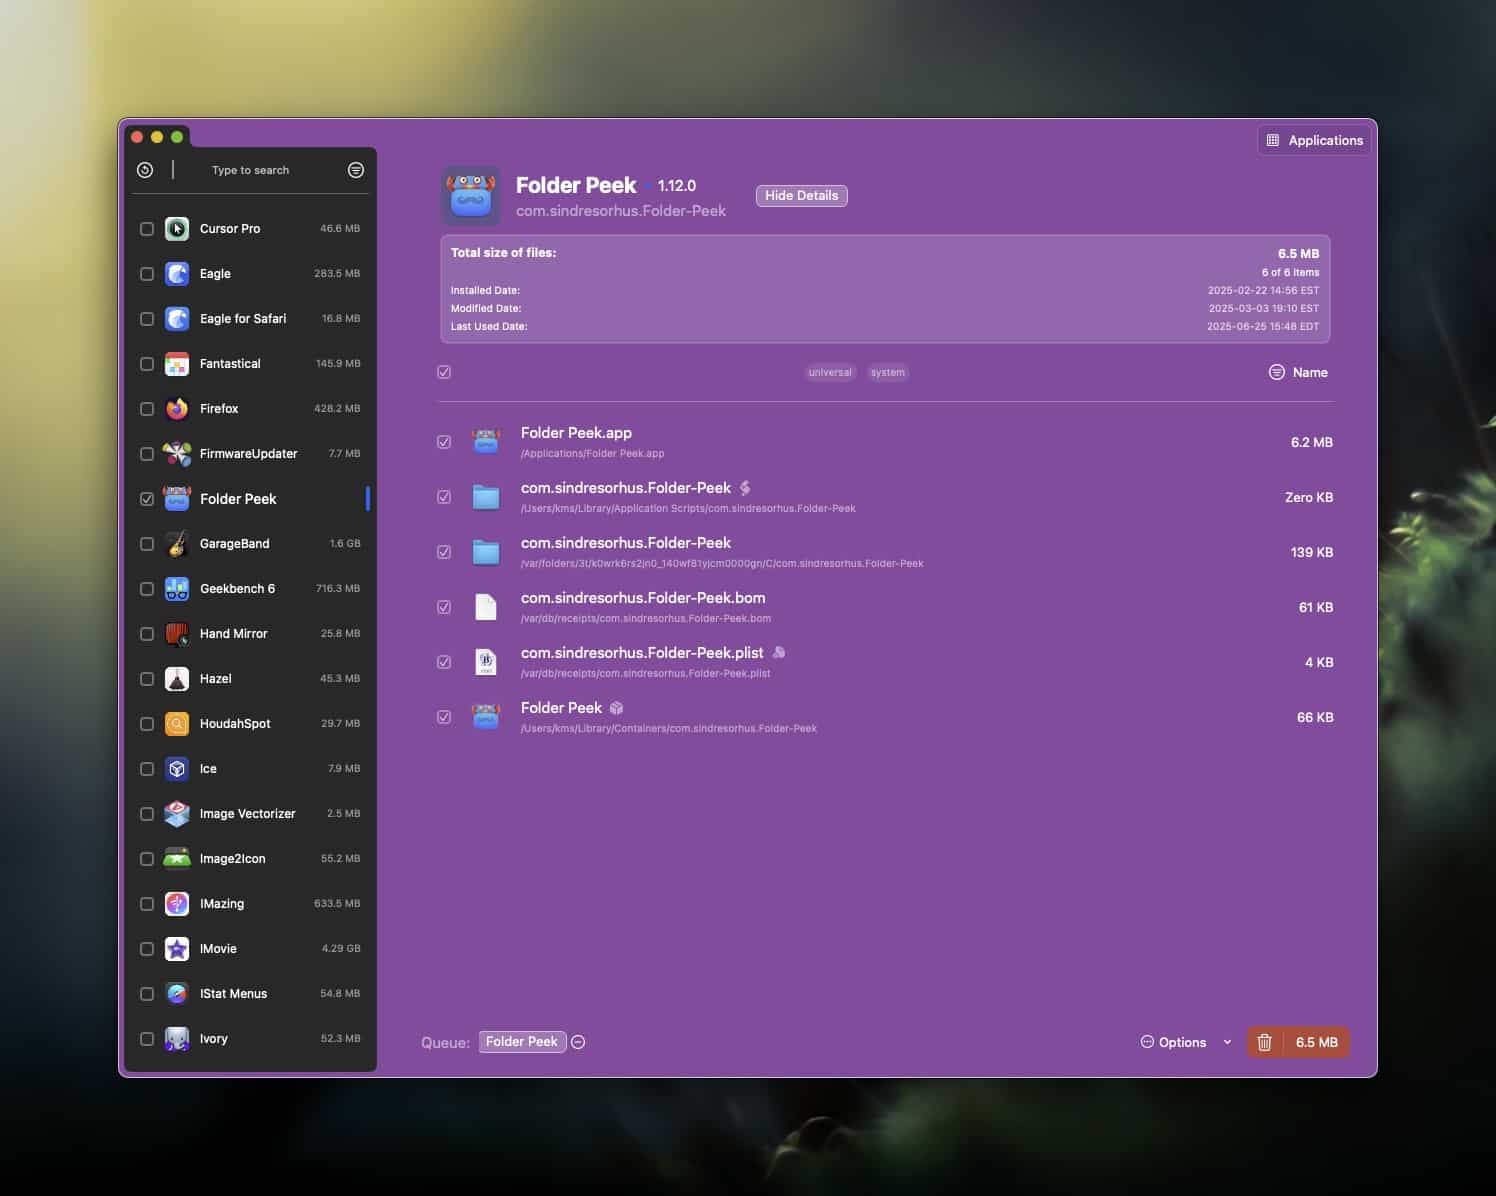Open the sidebar filter icon next to search
Viewport: 1496px width, 1196px height.
coord(355,170)
